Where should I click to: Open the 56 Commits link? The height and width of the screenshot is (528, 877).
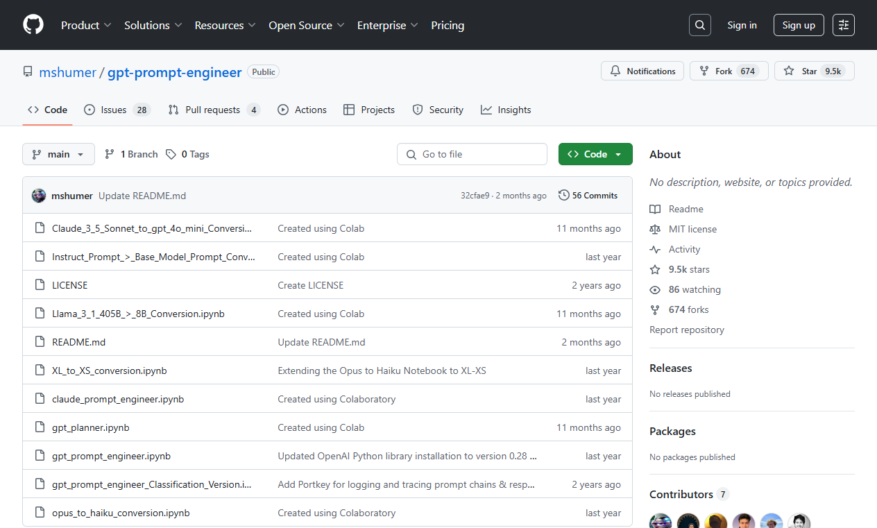(x=588, y=195)
